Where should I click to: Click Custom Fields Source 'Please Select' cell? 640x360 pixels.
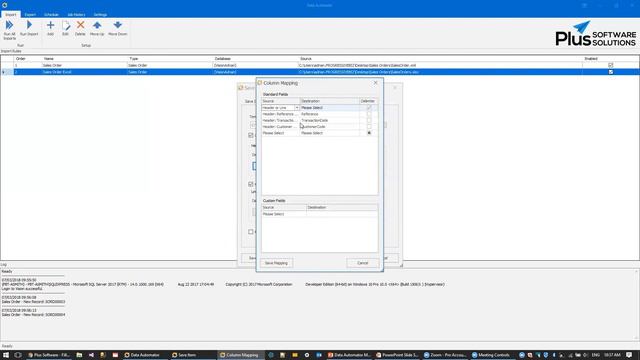point(284,214)
